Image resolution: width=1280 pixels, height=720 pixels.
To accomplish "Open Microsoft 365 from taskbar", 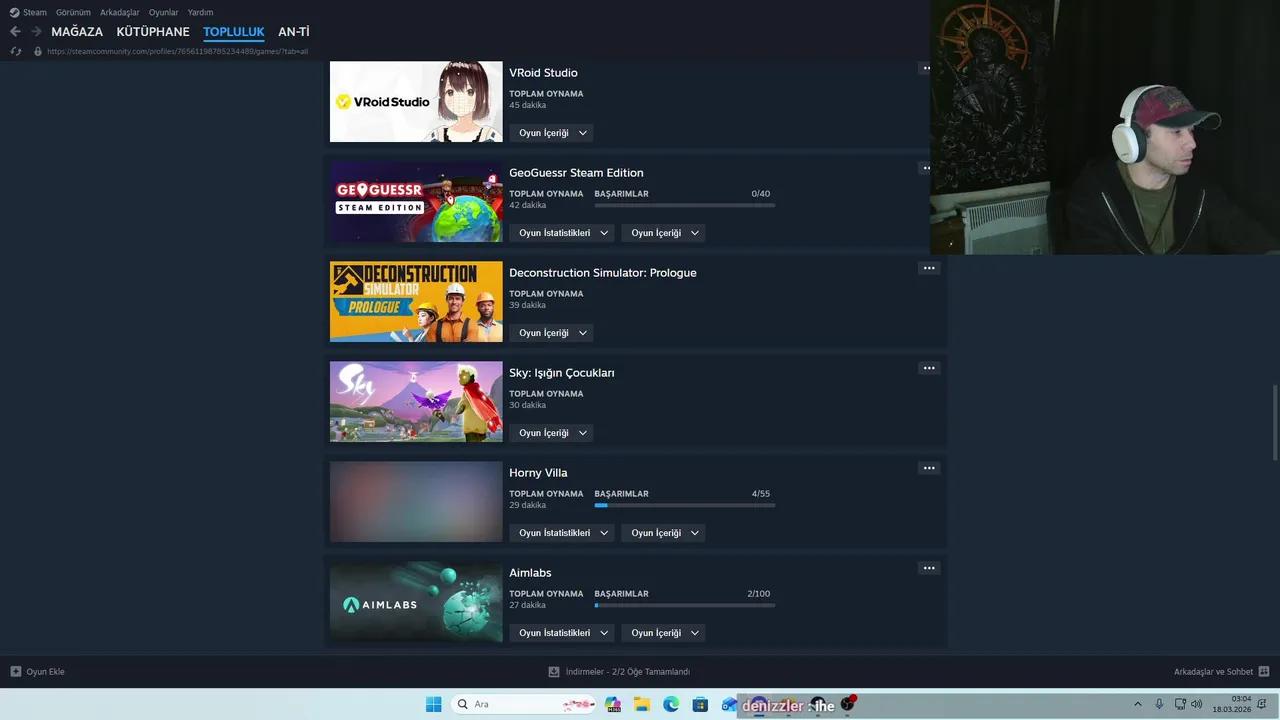I will click(613, 704).
